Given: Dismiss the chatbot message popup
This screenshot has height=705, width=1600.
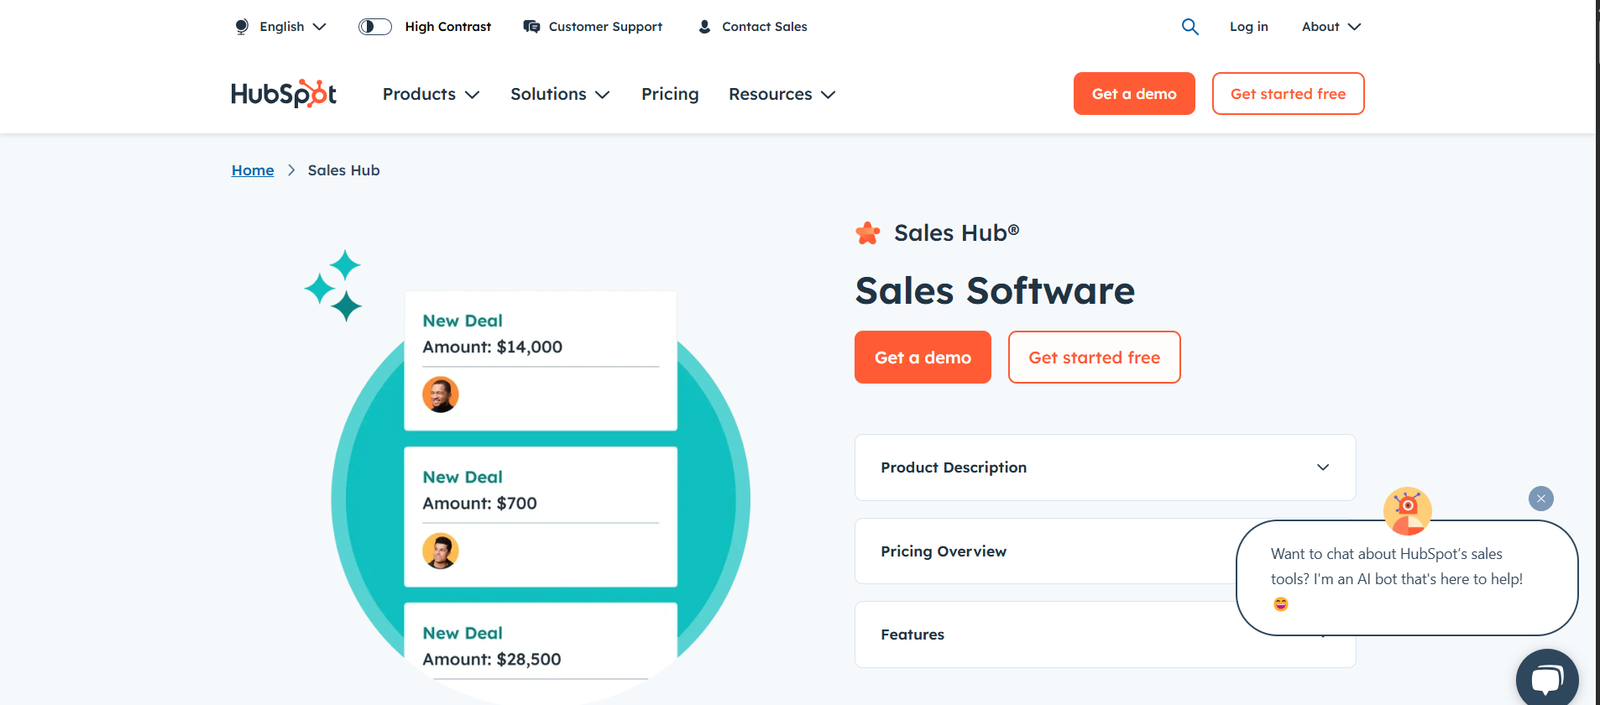Looking at the screenshot, I should tap(1541, 498).
